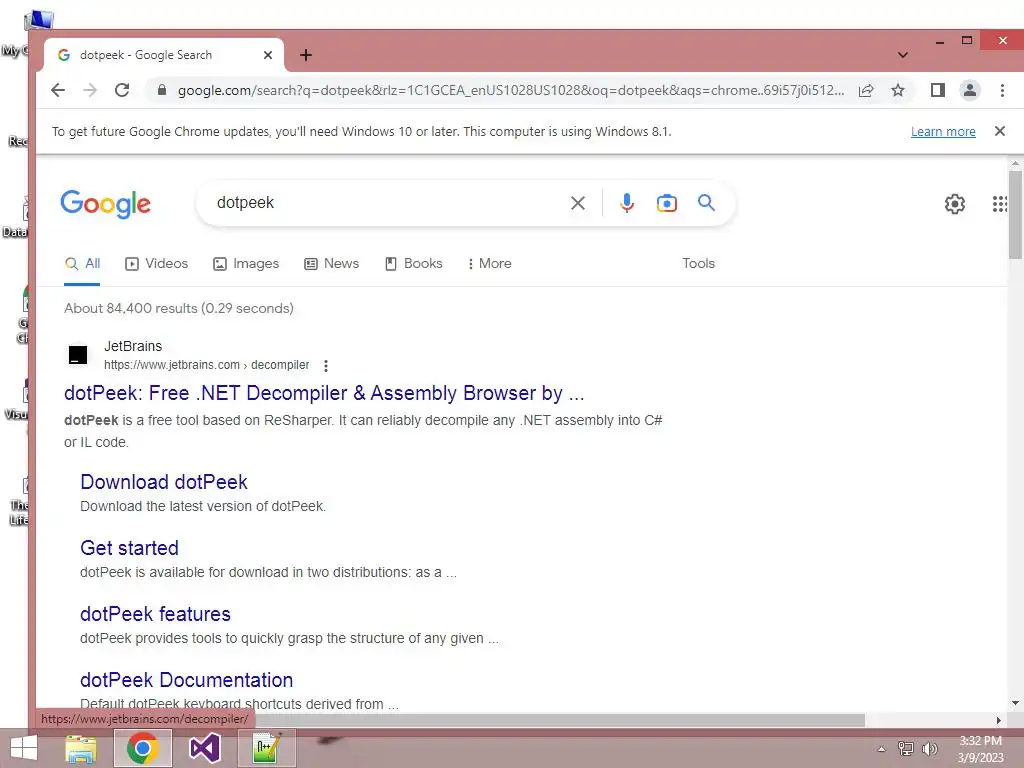The width and height of the screenshot is (1024, 768).
Task: Bookmark this page with the star icon
Action: 898,90
